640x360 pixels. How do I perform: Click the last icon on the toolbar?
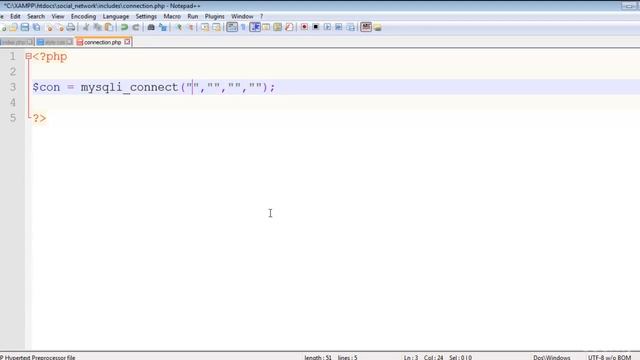(378, 27)
